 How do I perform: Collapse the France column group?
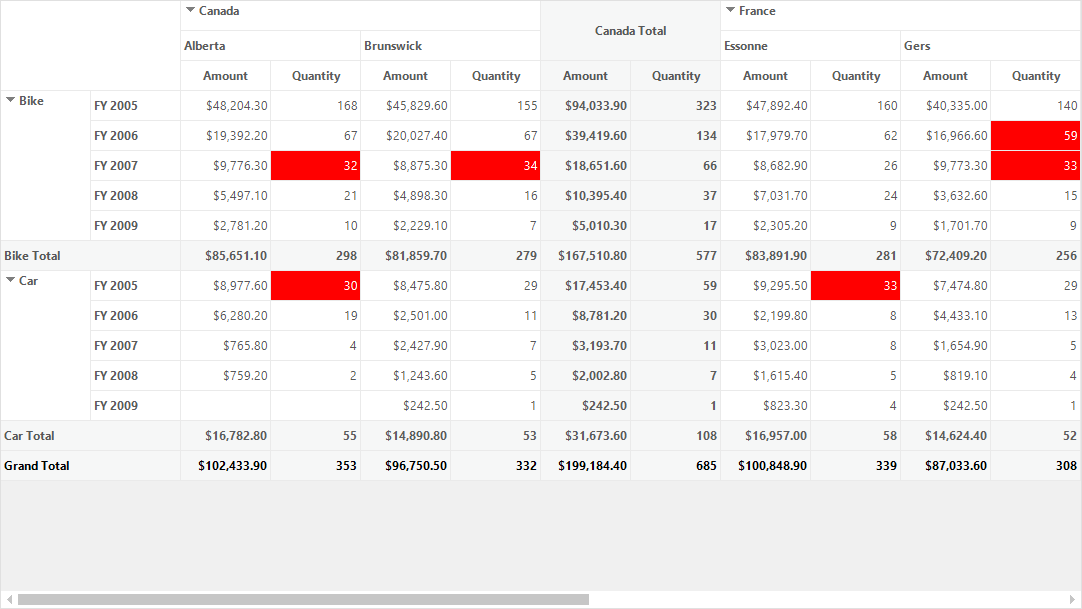(730, 10)
